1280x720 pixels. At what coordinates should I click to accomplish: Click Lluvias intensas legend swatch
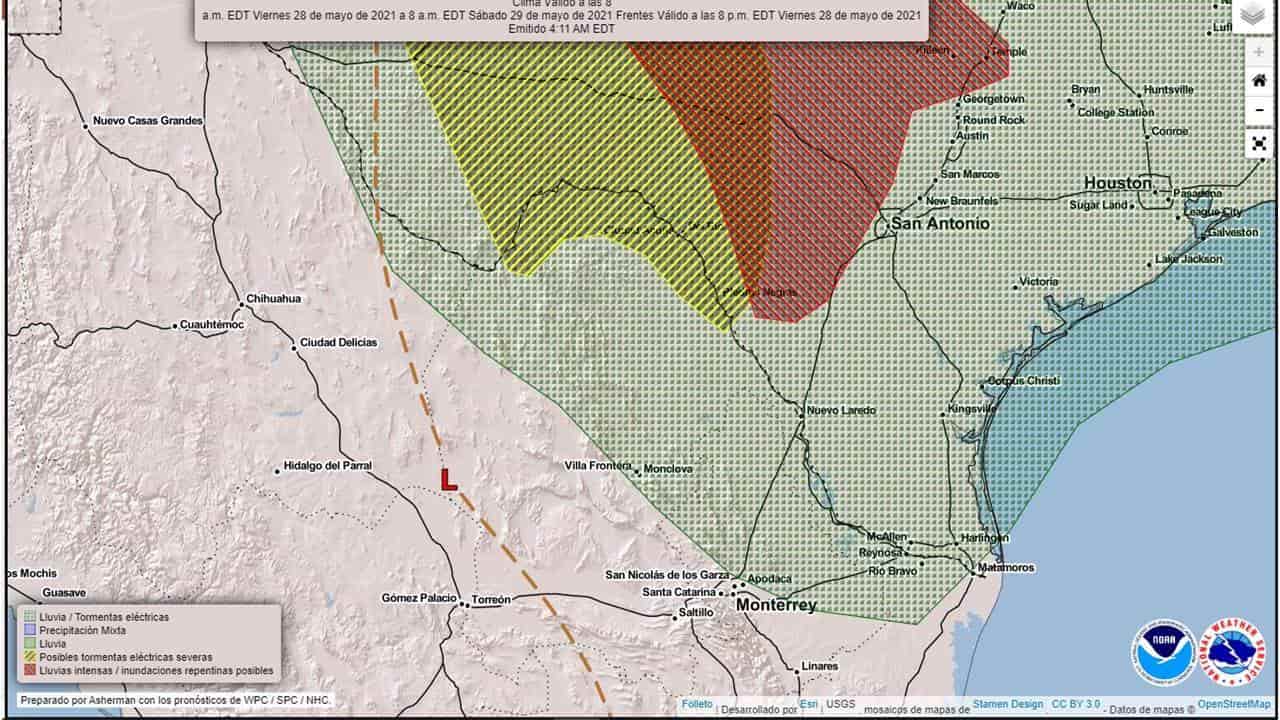click(x=29, y=671)
